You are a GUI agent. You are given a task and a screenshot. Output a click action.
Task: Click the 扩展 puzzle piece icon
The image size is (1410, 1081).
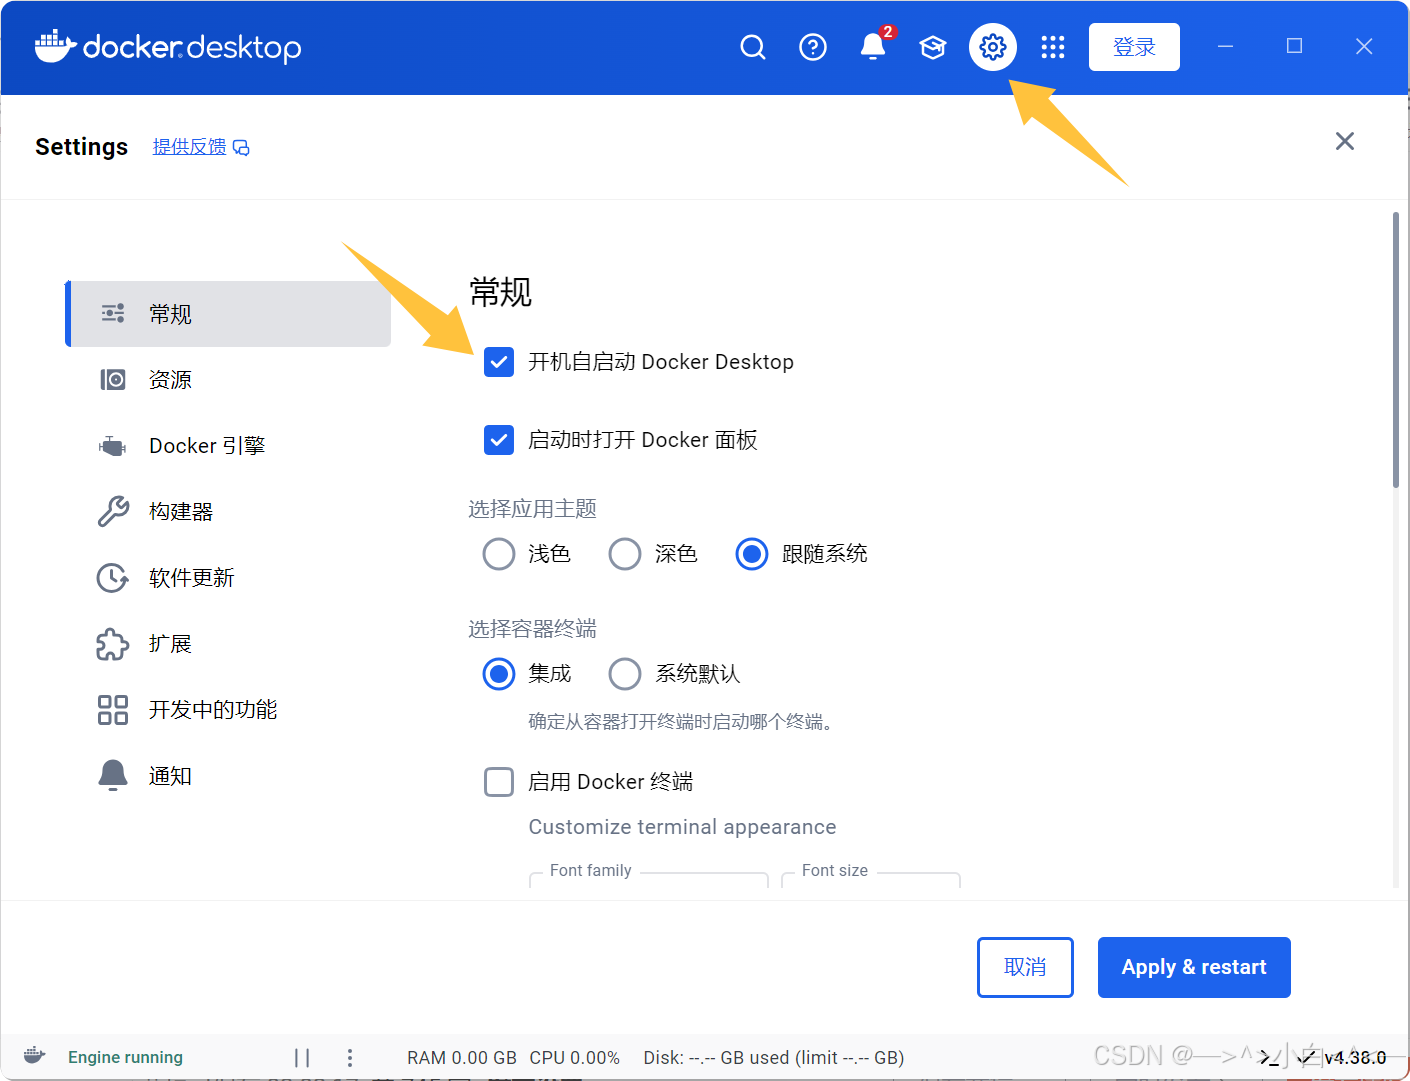[113, 644]
